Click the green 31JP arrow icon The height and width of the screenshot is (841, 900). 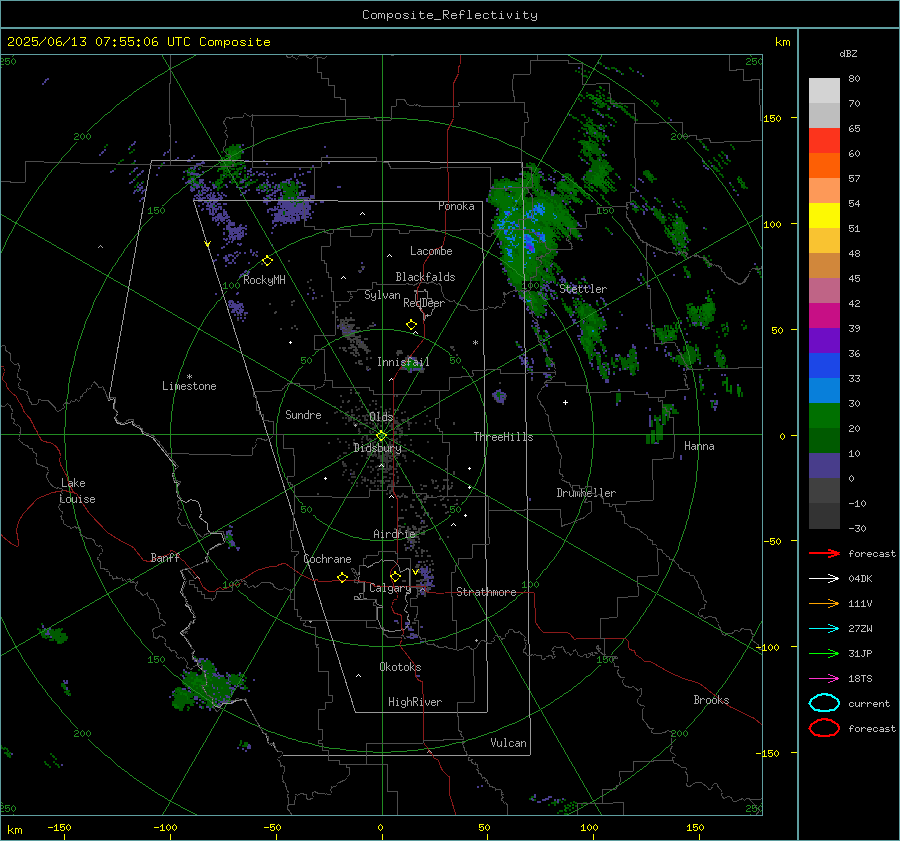click(x=824, y=653)
